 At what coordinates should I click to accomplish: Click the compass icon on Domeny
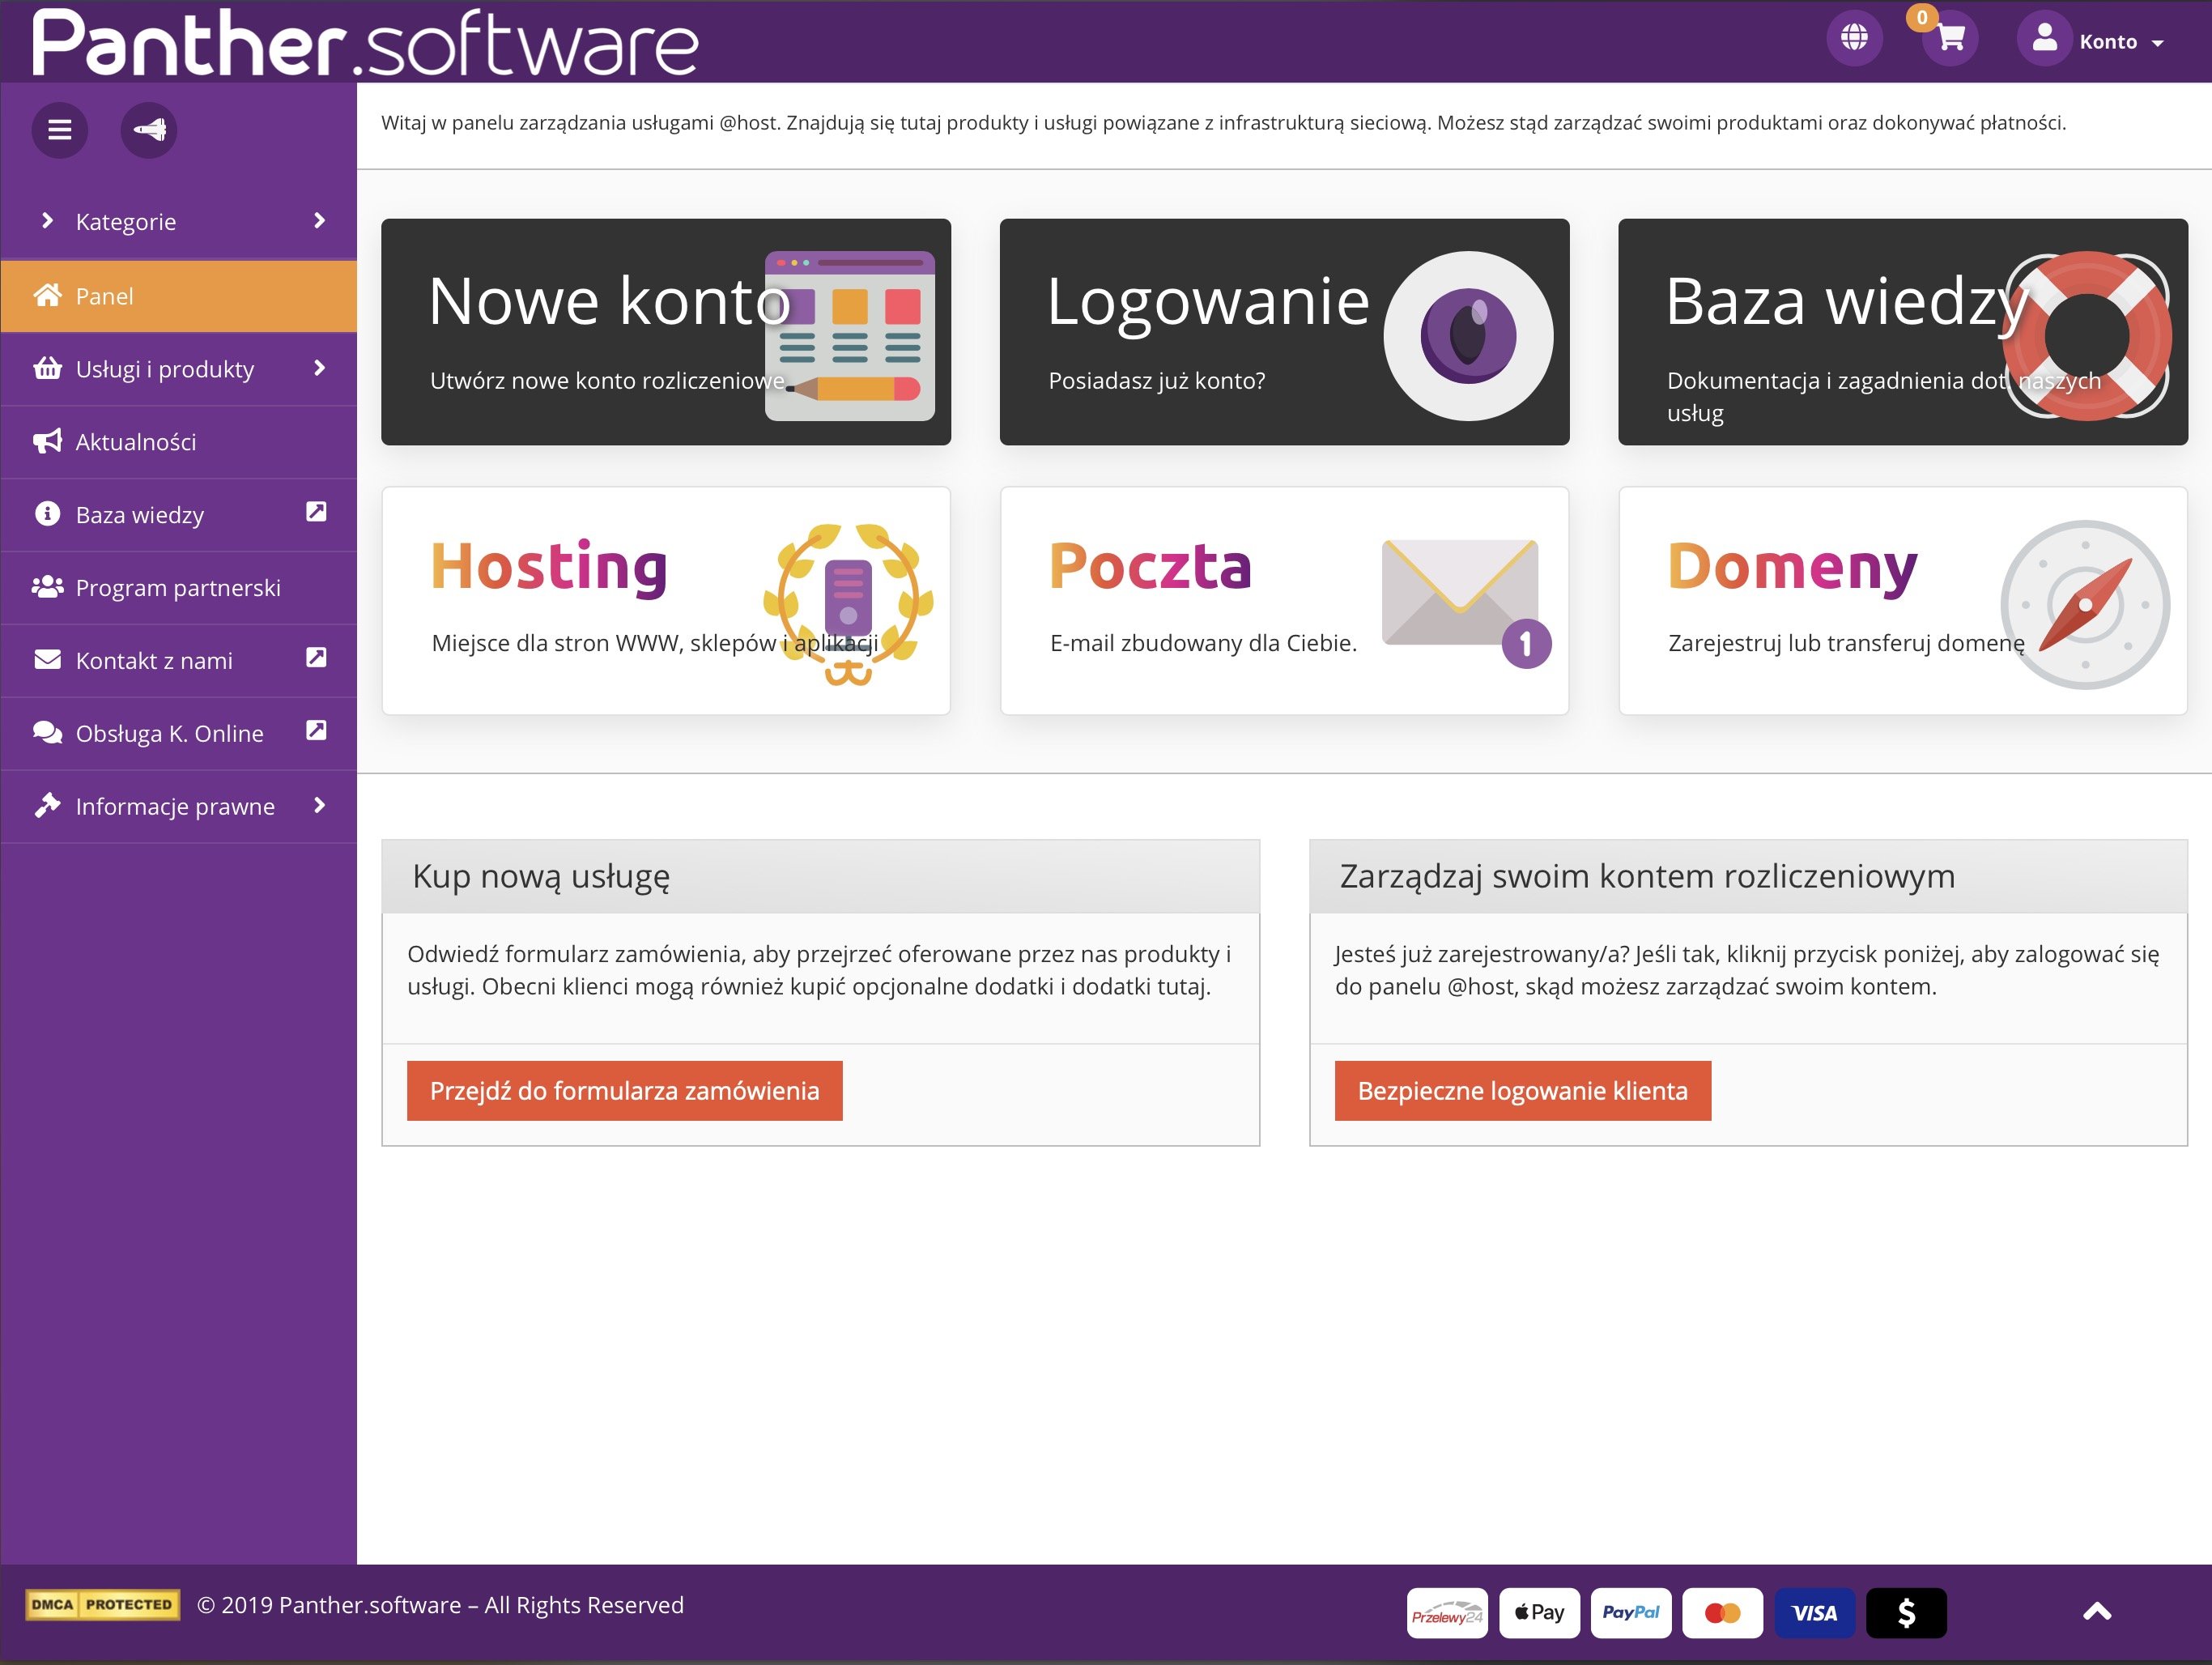(2085, 604)
